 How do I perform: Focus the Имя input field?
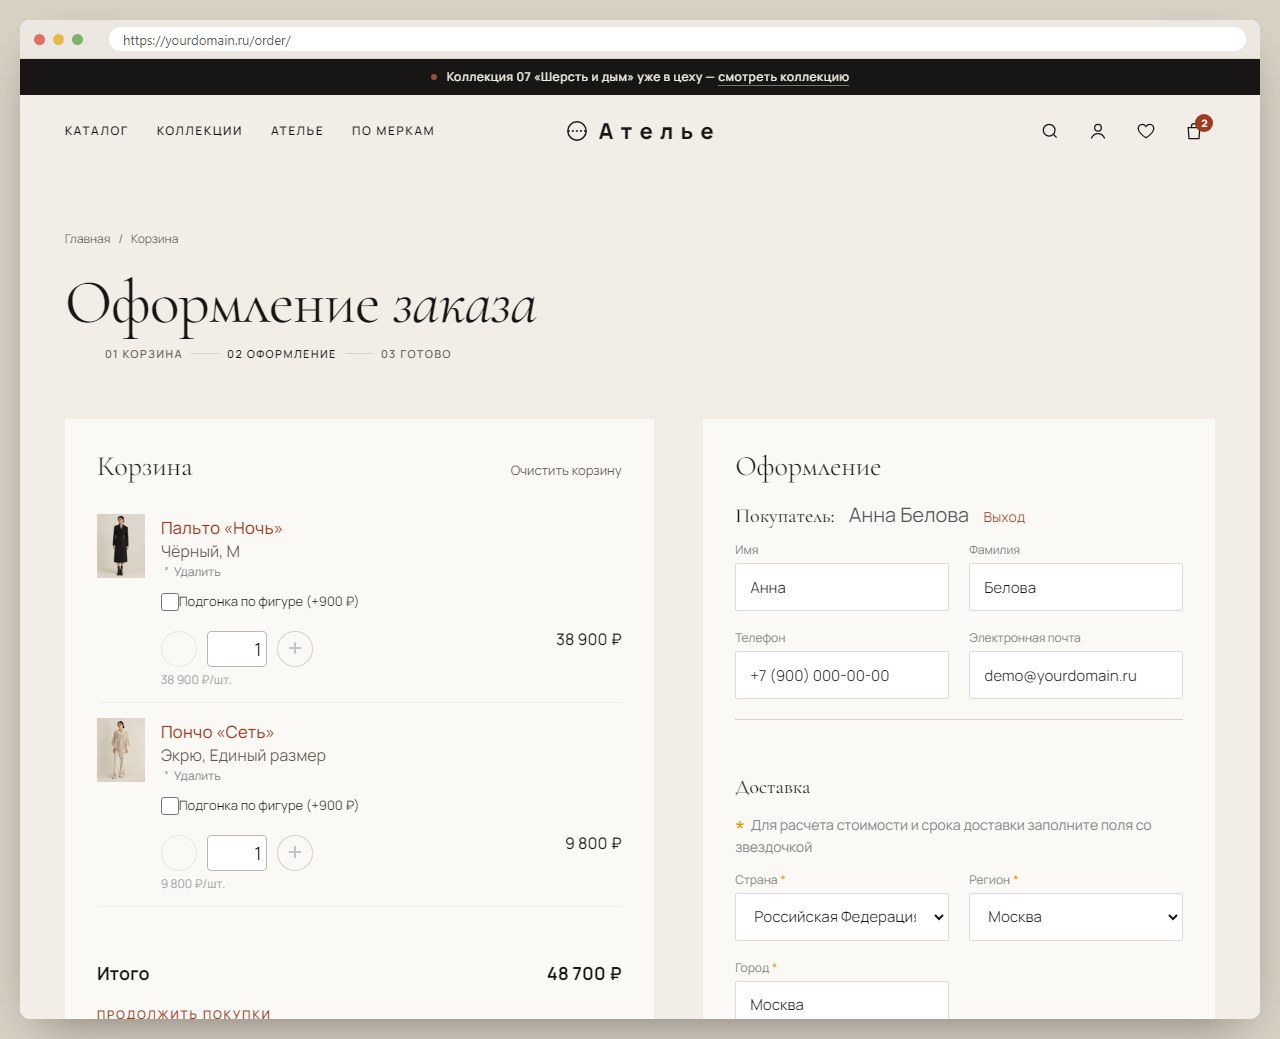coord(842,587)
